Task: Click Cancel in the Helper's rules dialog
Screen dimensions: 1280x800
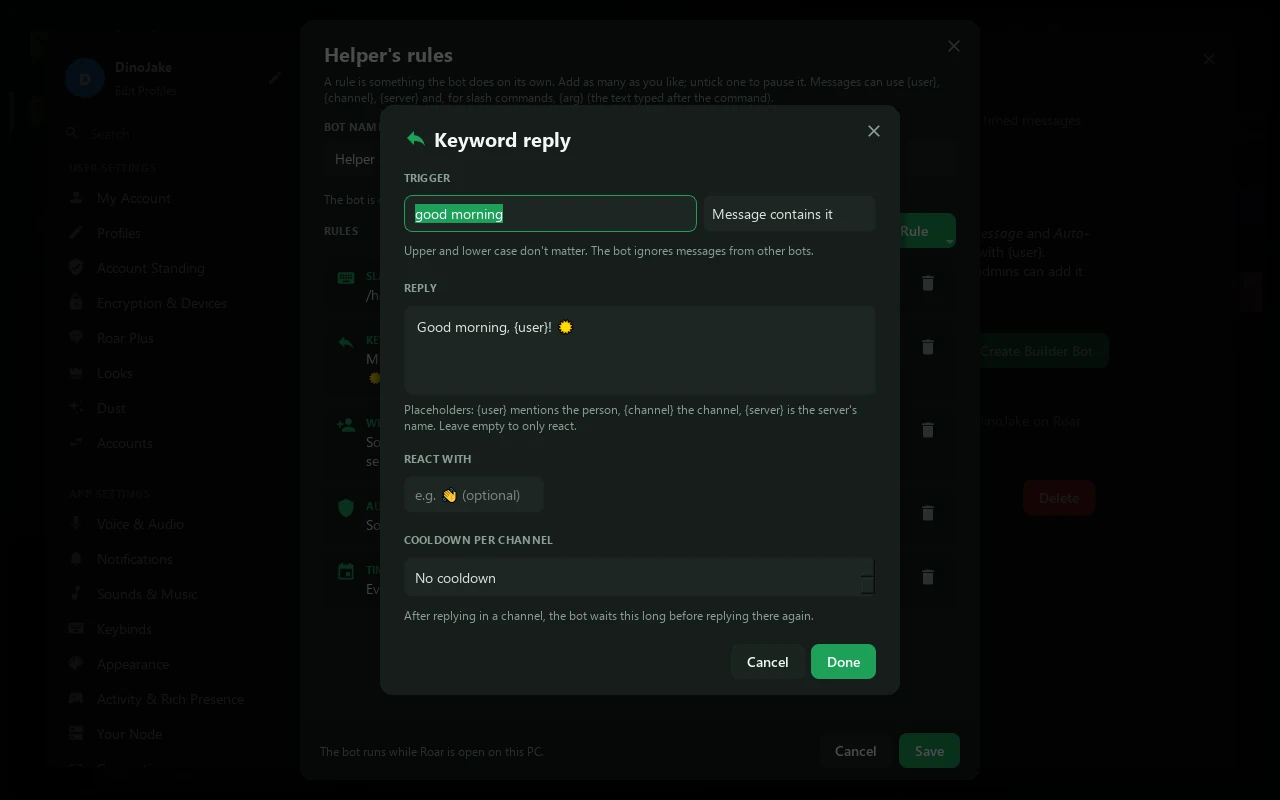Action: coord(856,751)
